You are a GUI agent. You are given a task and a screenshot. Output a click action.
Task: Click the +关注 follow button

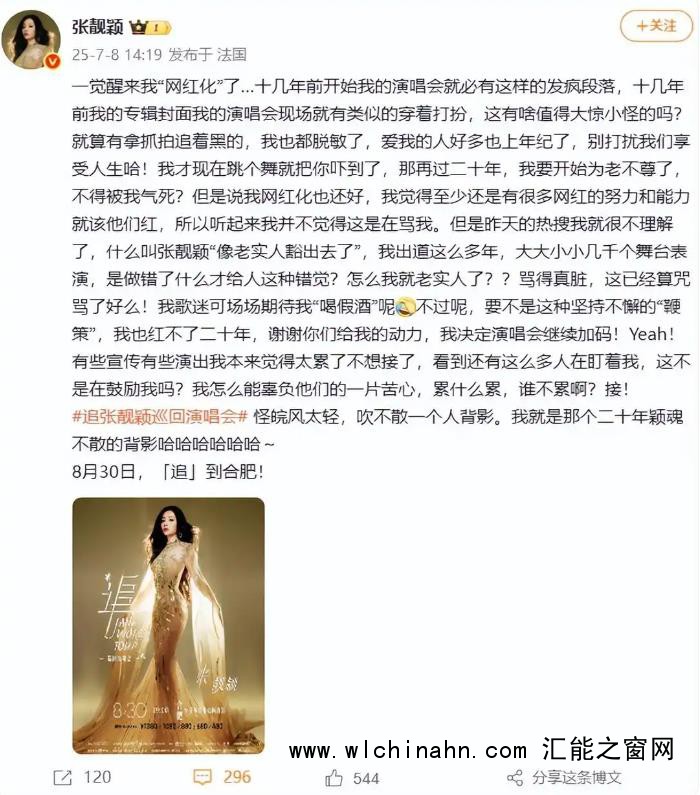656,26
